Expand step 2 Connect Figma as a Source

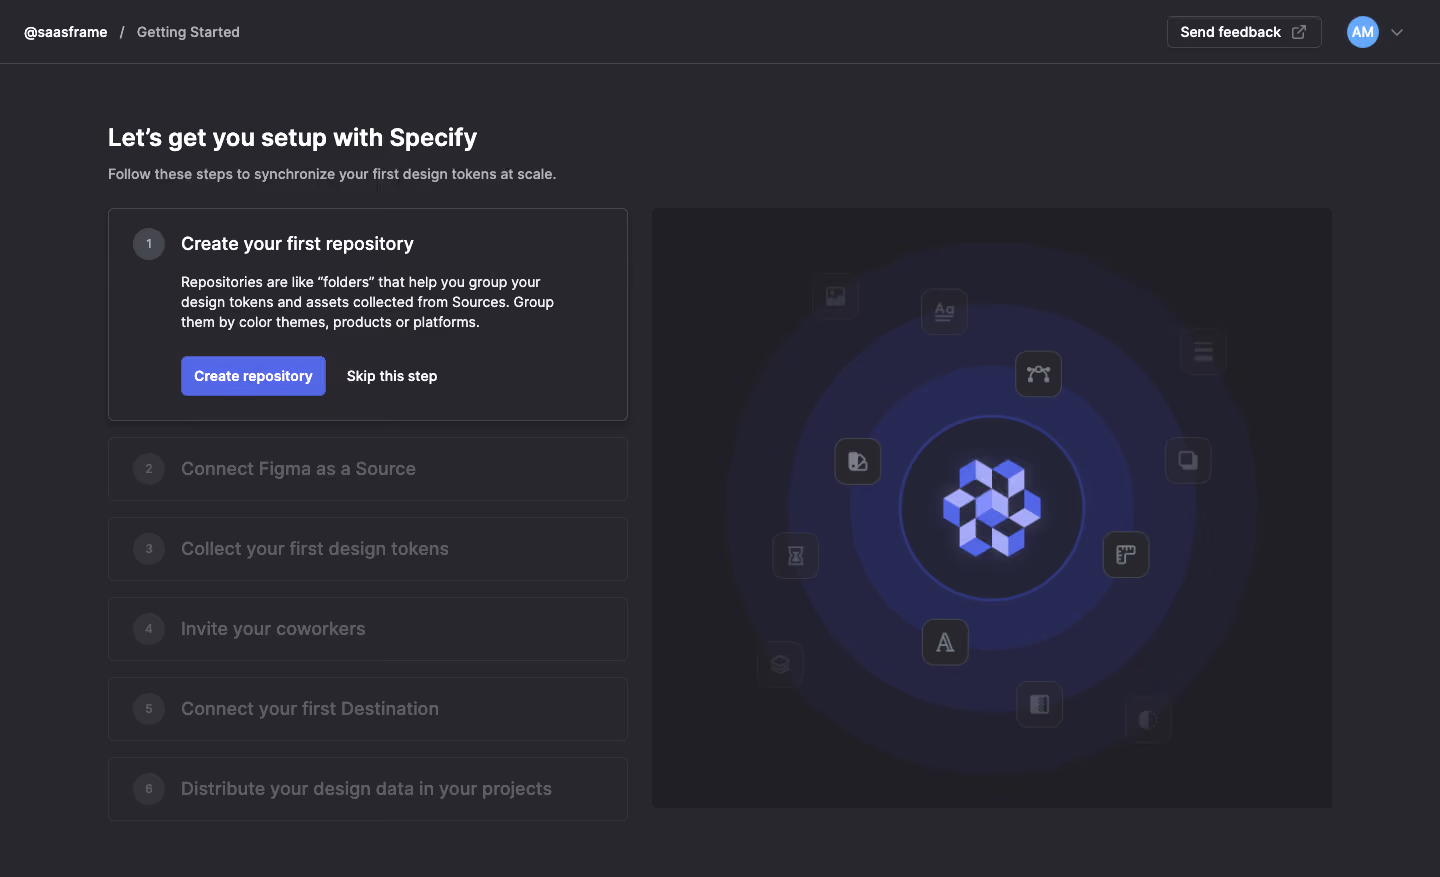[368, 469]
